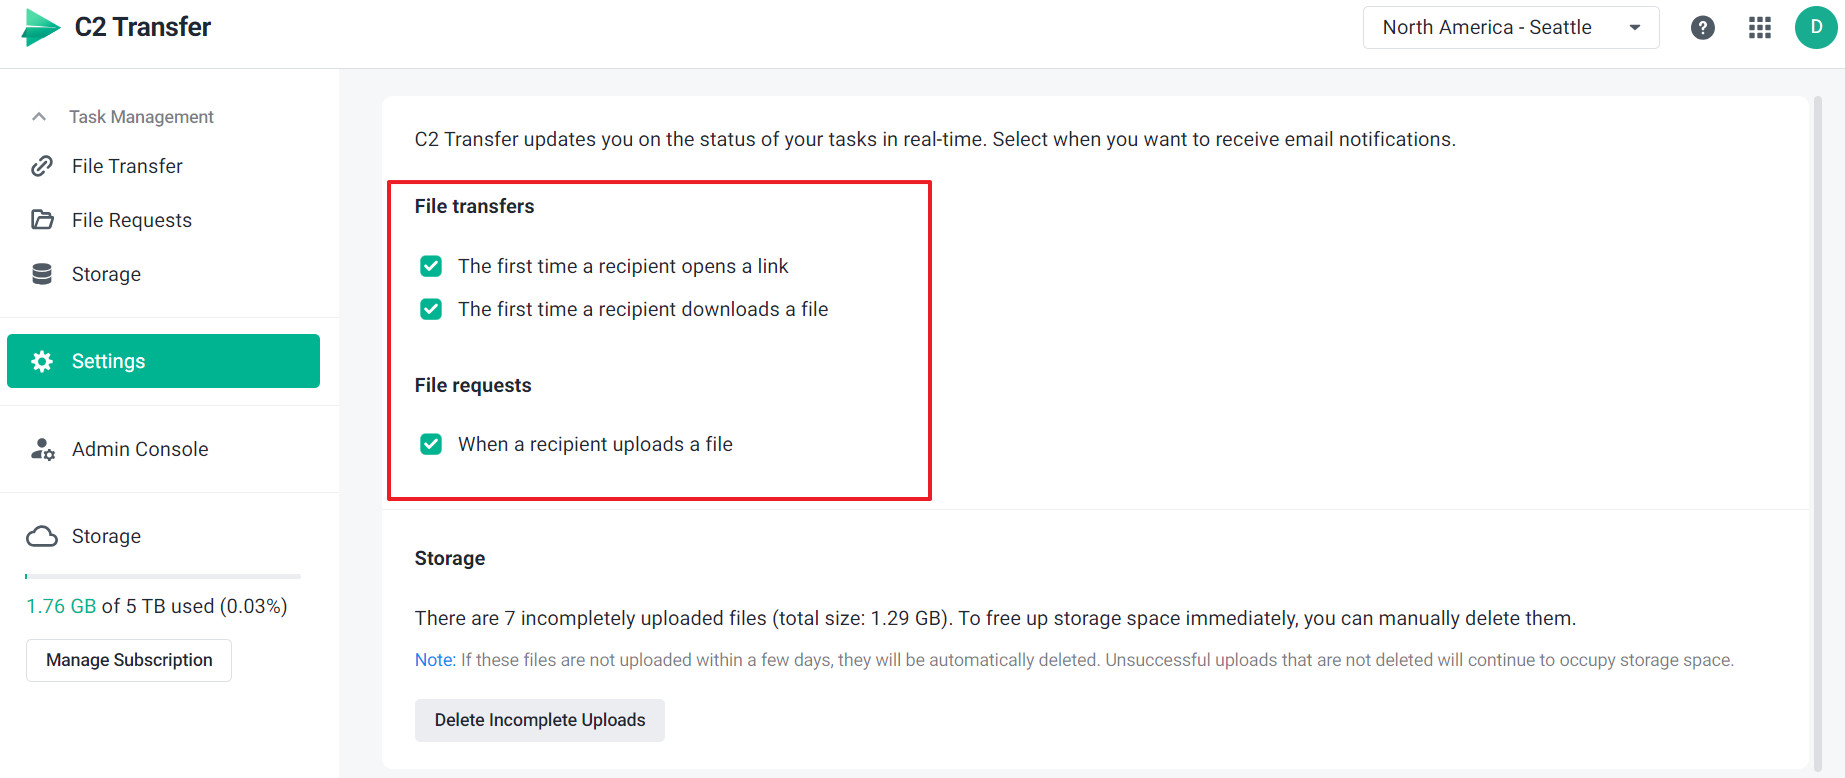Open File Requests from the sidebar

point(132,219)
